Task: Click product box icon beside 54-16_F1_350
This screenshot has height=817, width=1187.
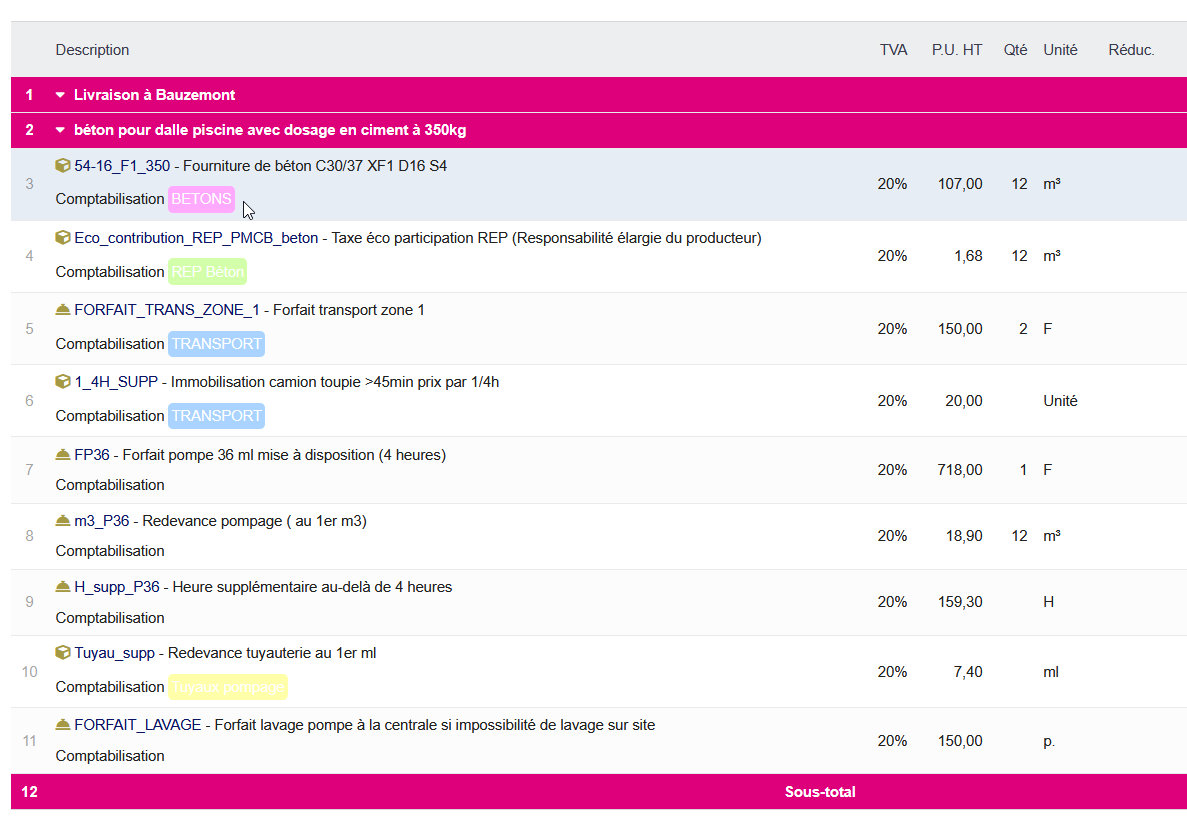Action: pyautogui.click(x=63, y=165)
